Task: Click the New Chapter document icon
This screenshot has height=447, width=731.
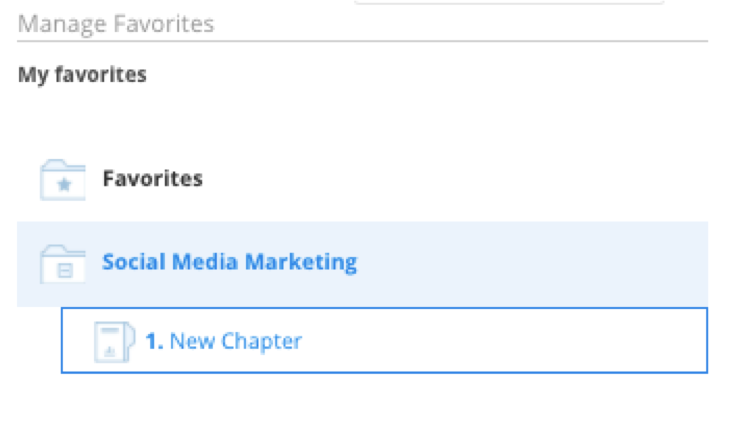Action: click(114, 342)
